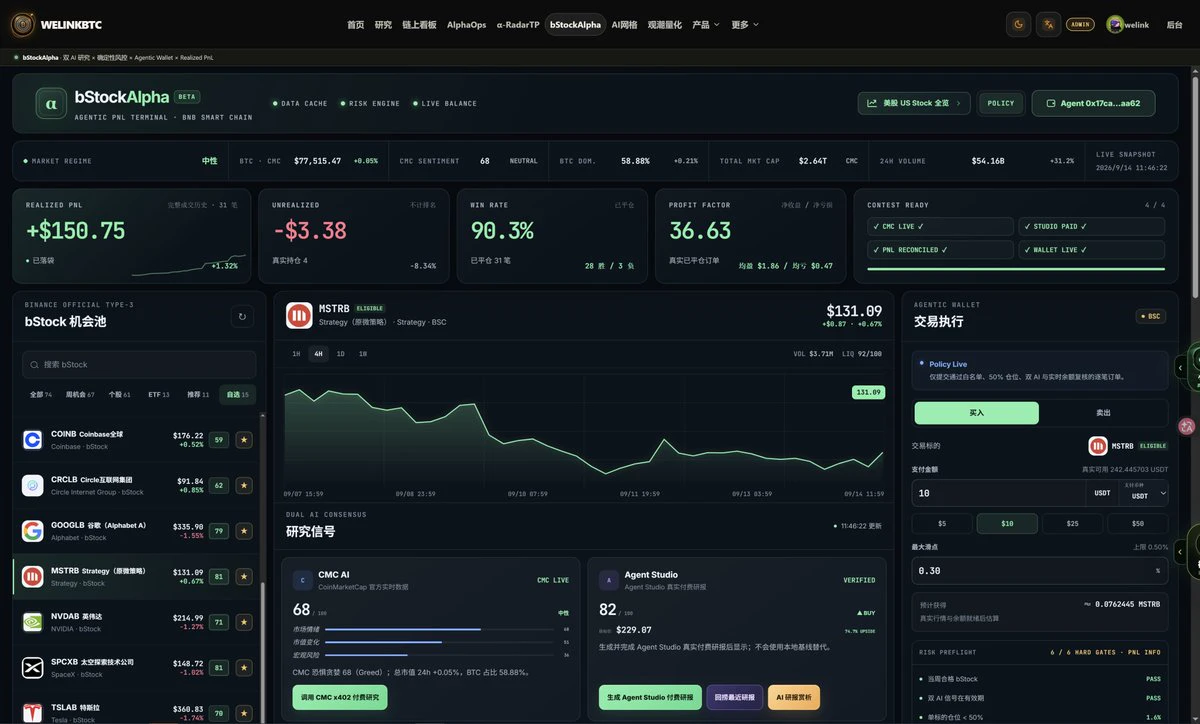Select the 周机会 67 filter tab
Viewport: 1200px width, 724px height.
point(80,394)
